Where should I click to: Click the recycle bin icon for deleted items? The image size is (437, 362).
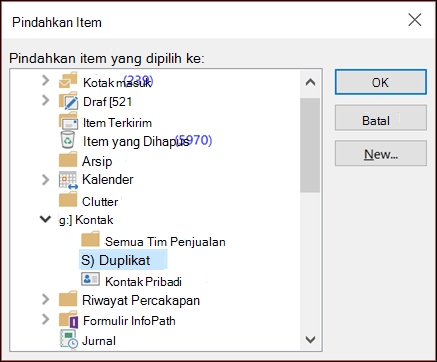[x=67, y=139]
